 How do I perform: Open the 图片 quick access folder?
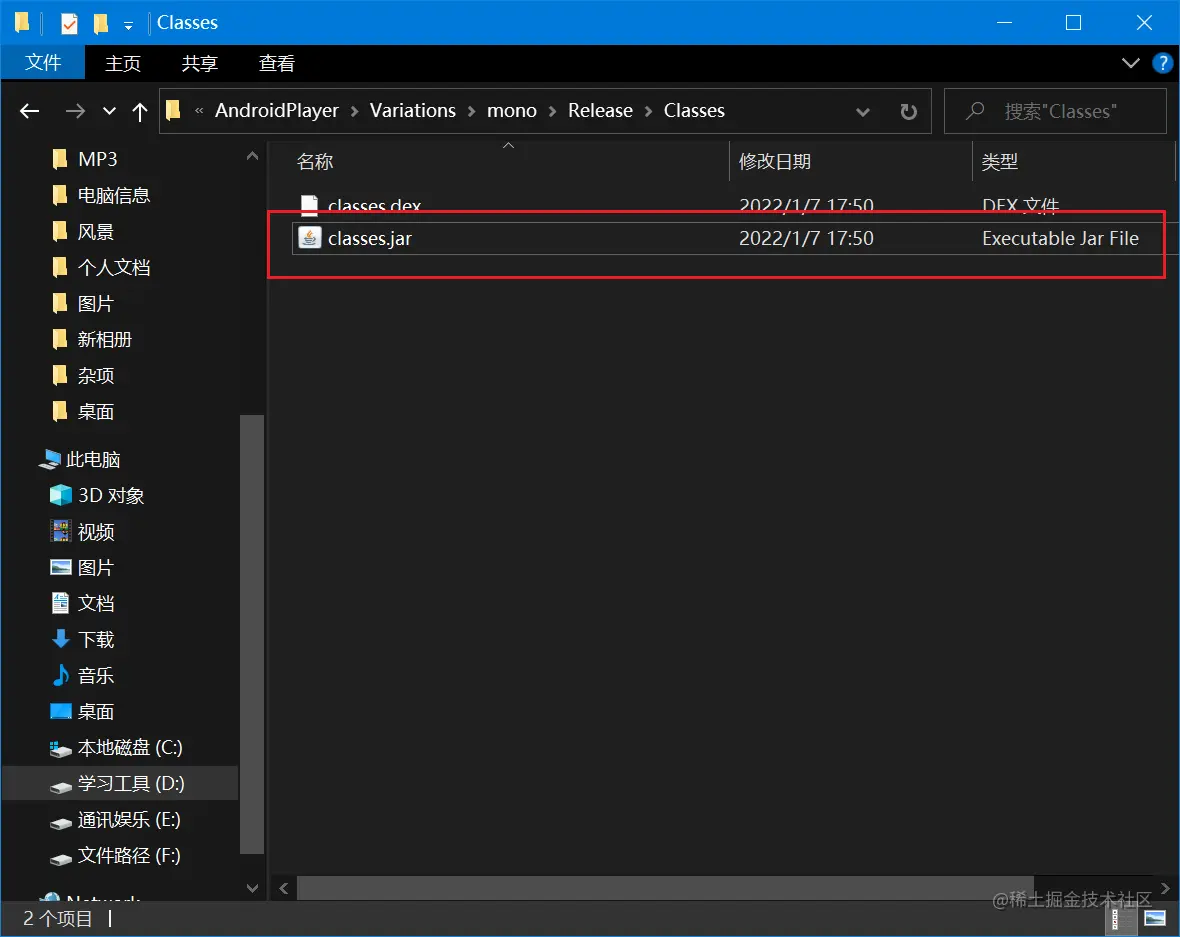(x=96, y=304)
